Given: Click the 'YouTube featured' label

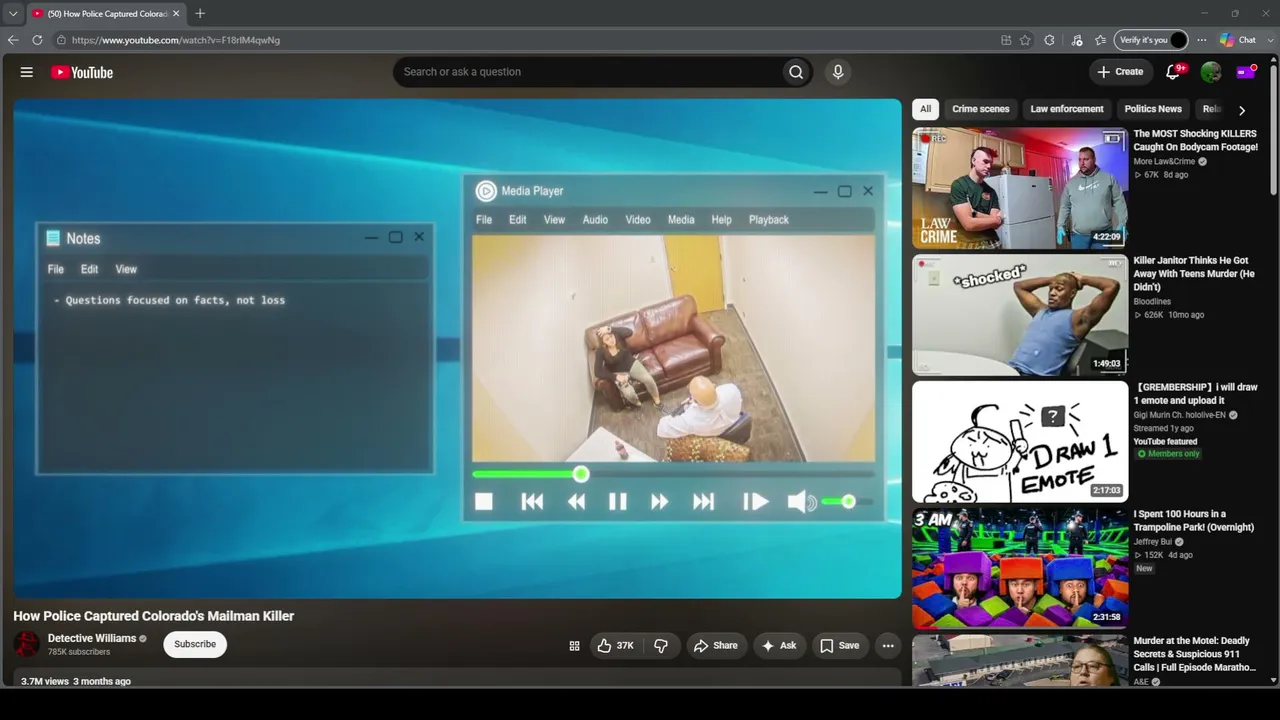Looking at the screenshot, I should pos(1165,441).
